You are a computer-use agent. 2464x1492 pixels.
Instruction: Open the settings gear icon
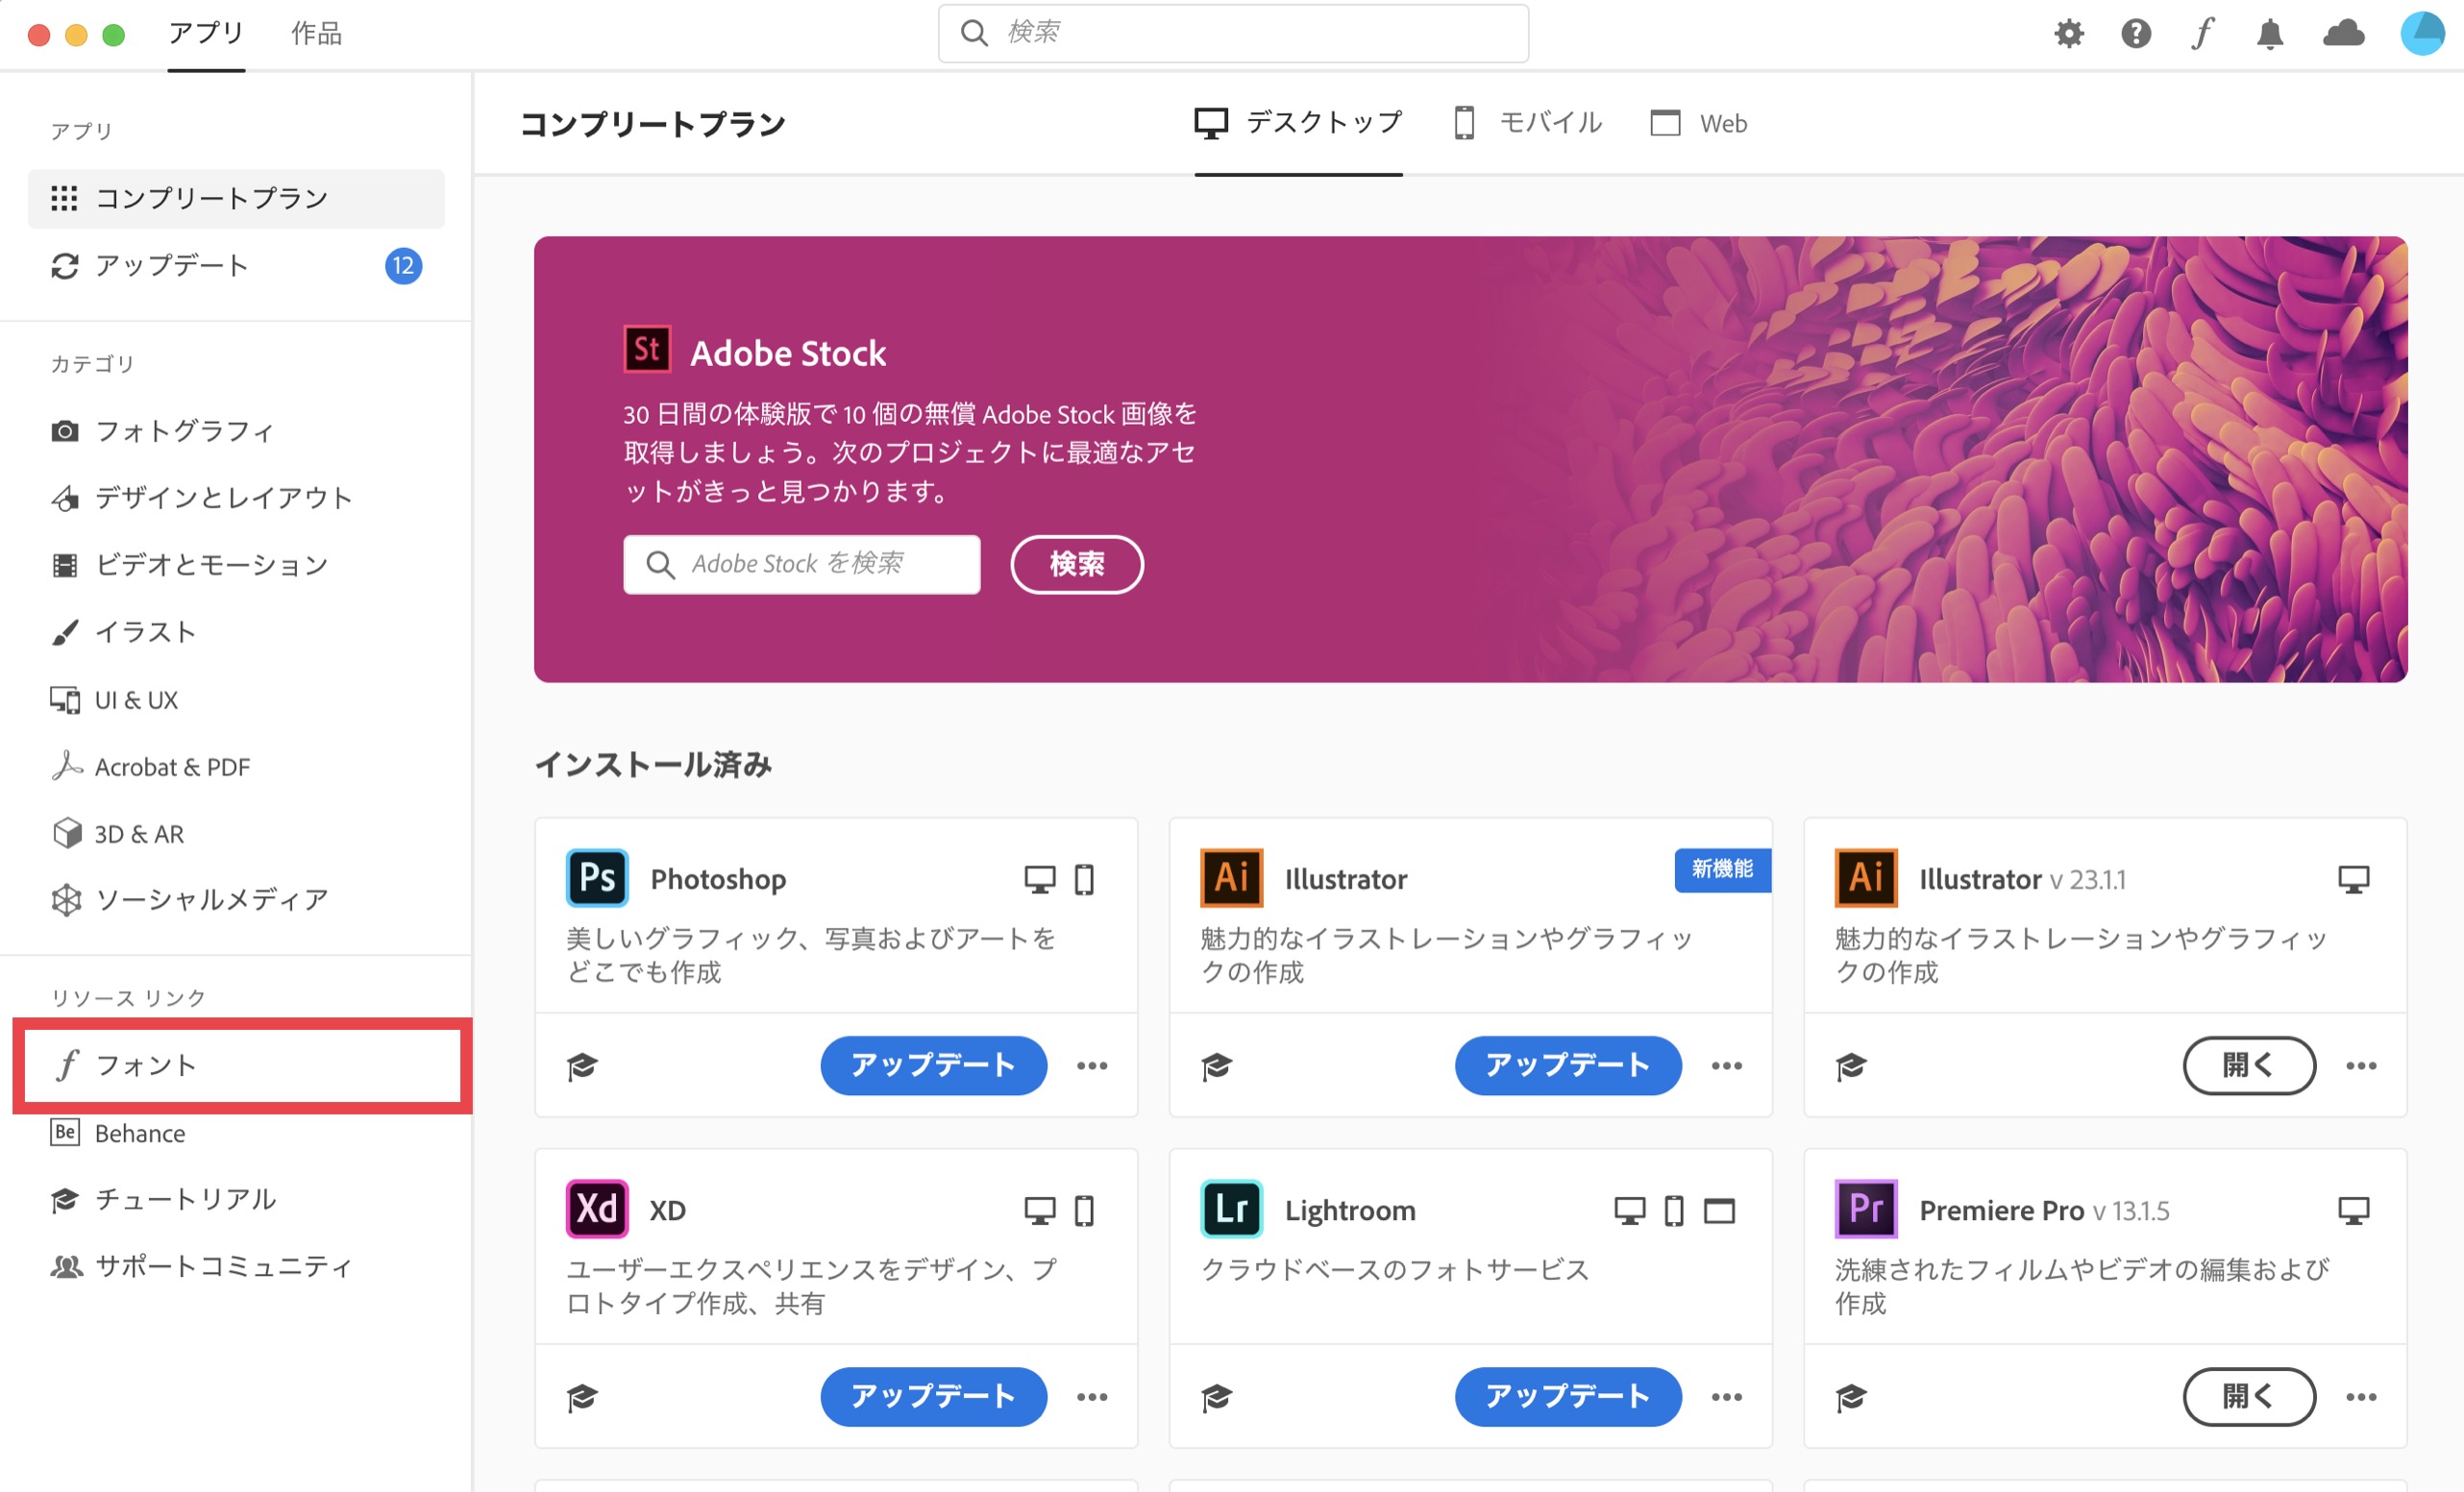click(x=2068, y=34)
